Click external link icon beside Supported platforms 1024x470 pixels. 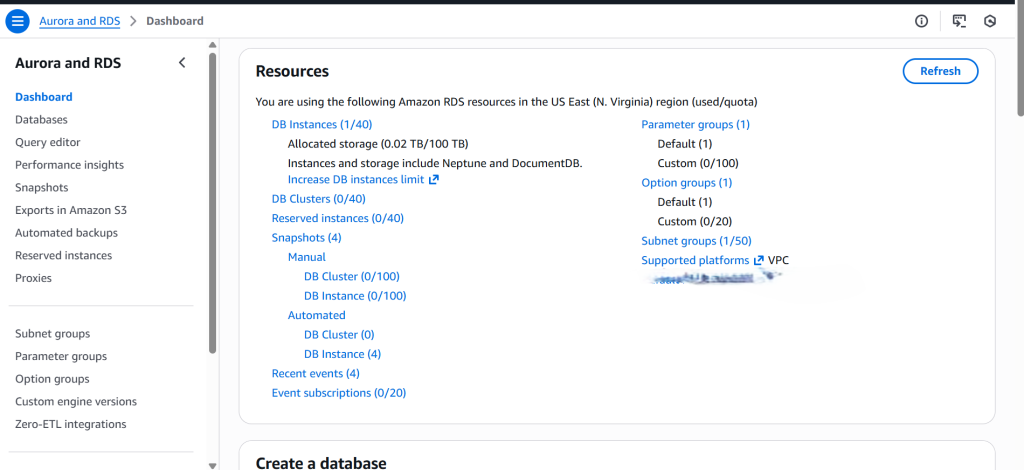(x=759, y=261)
